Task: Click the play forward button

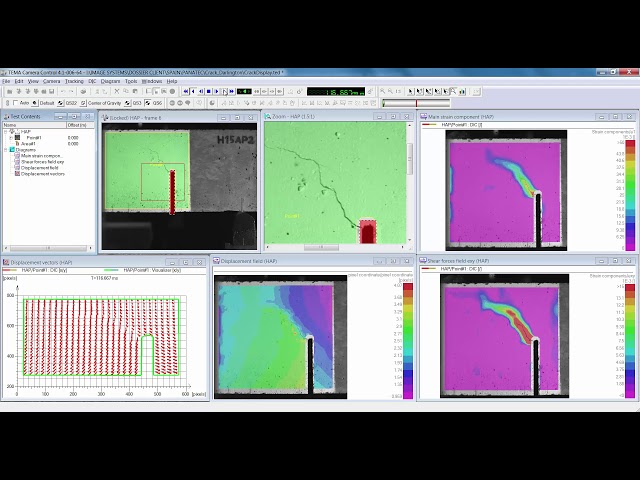Action: (x=216, y=91)
